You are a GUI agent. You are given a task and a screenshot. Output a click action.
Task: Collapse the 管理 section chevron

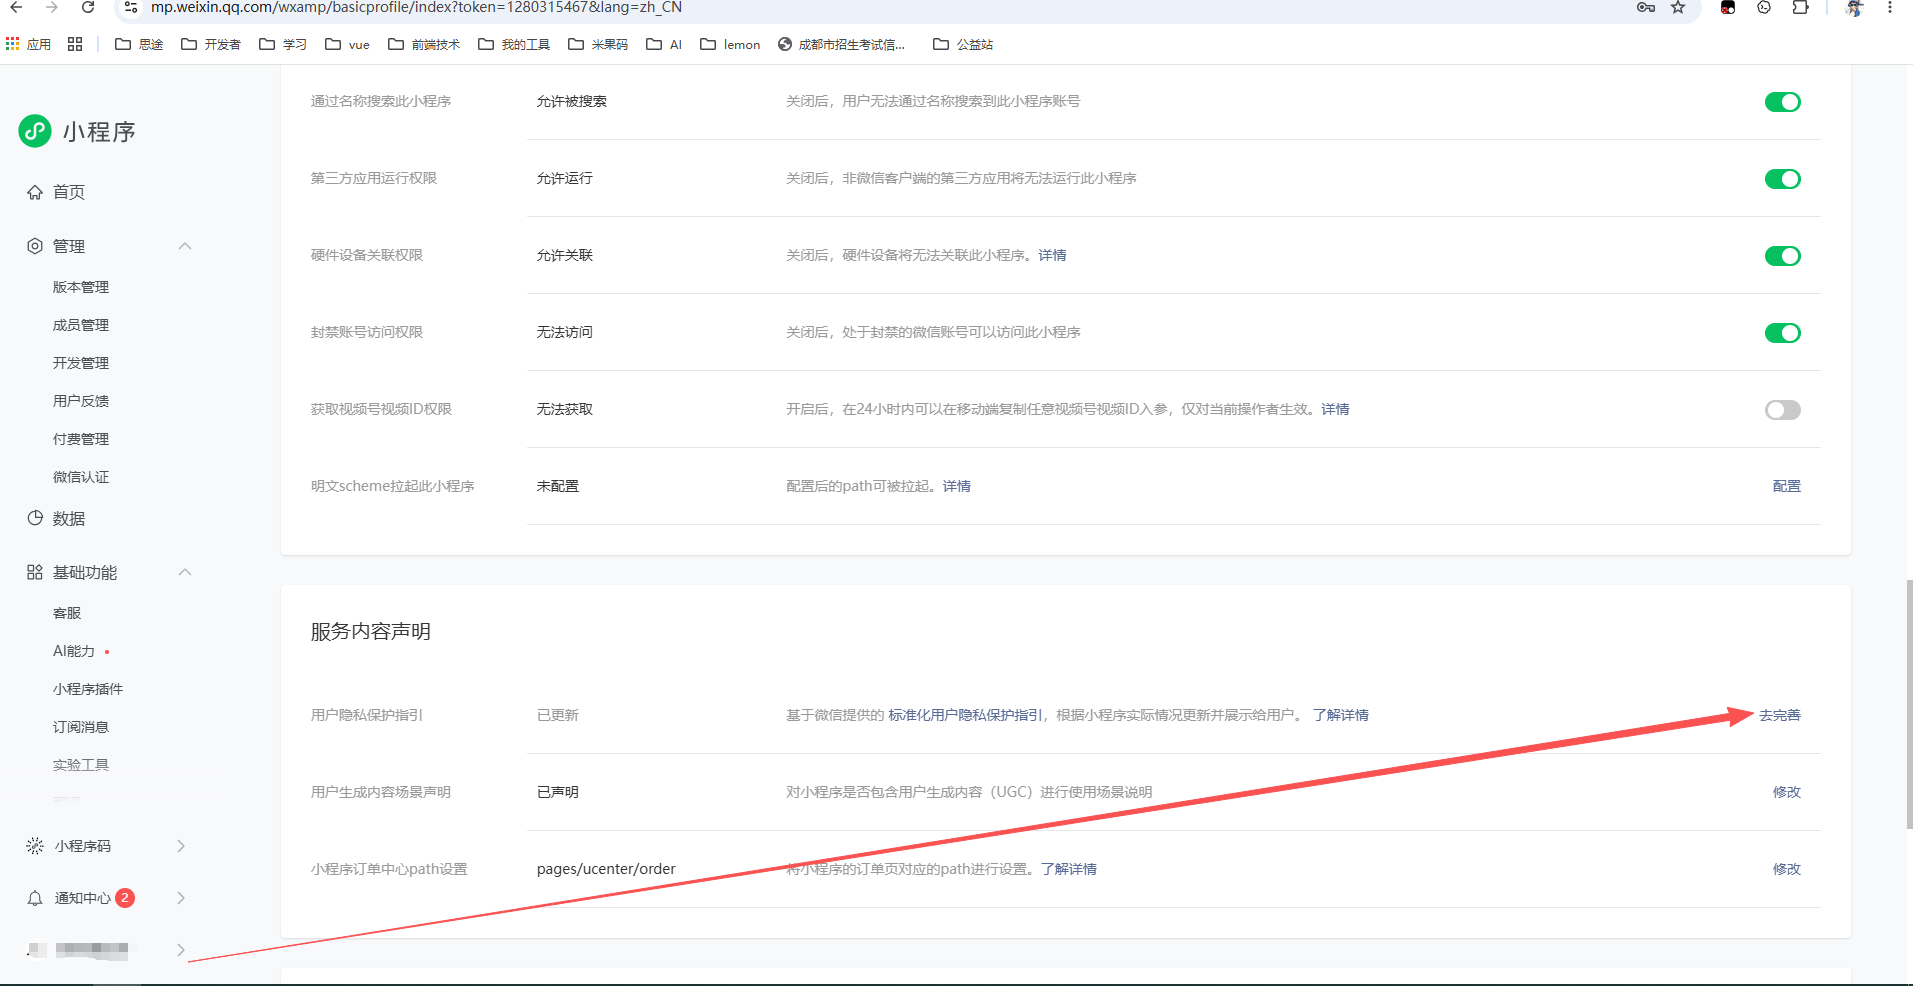[x=185, y=246]
